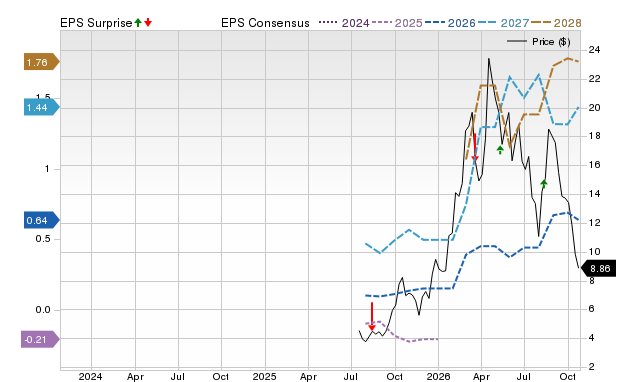Click the 2025 label on the time axis
This screenshot has height=382, width=640.
[x=264, y=376]
